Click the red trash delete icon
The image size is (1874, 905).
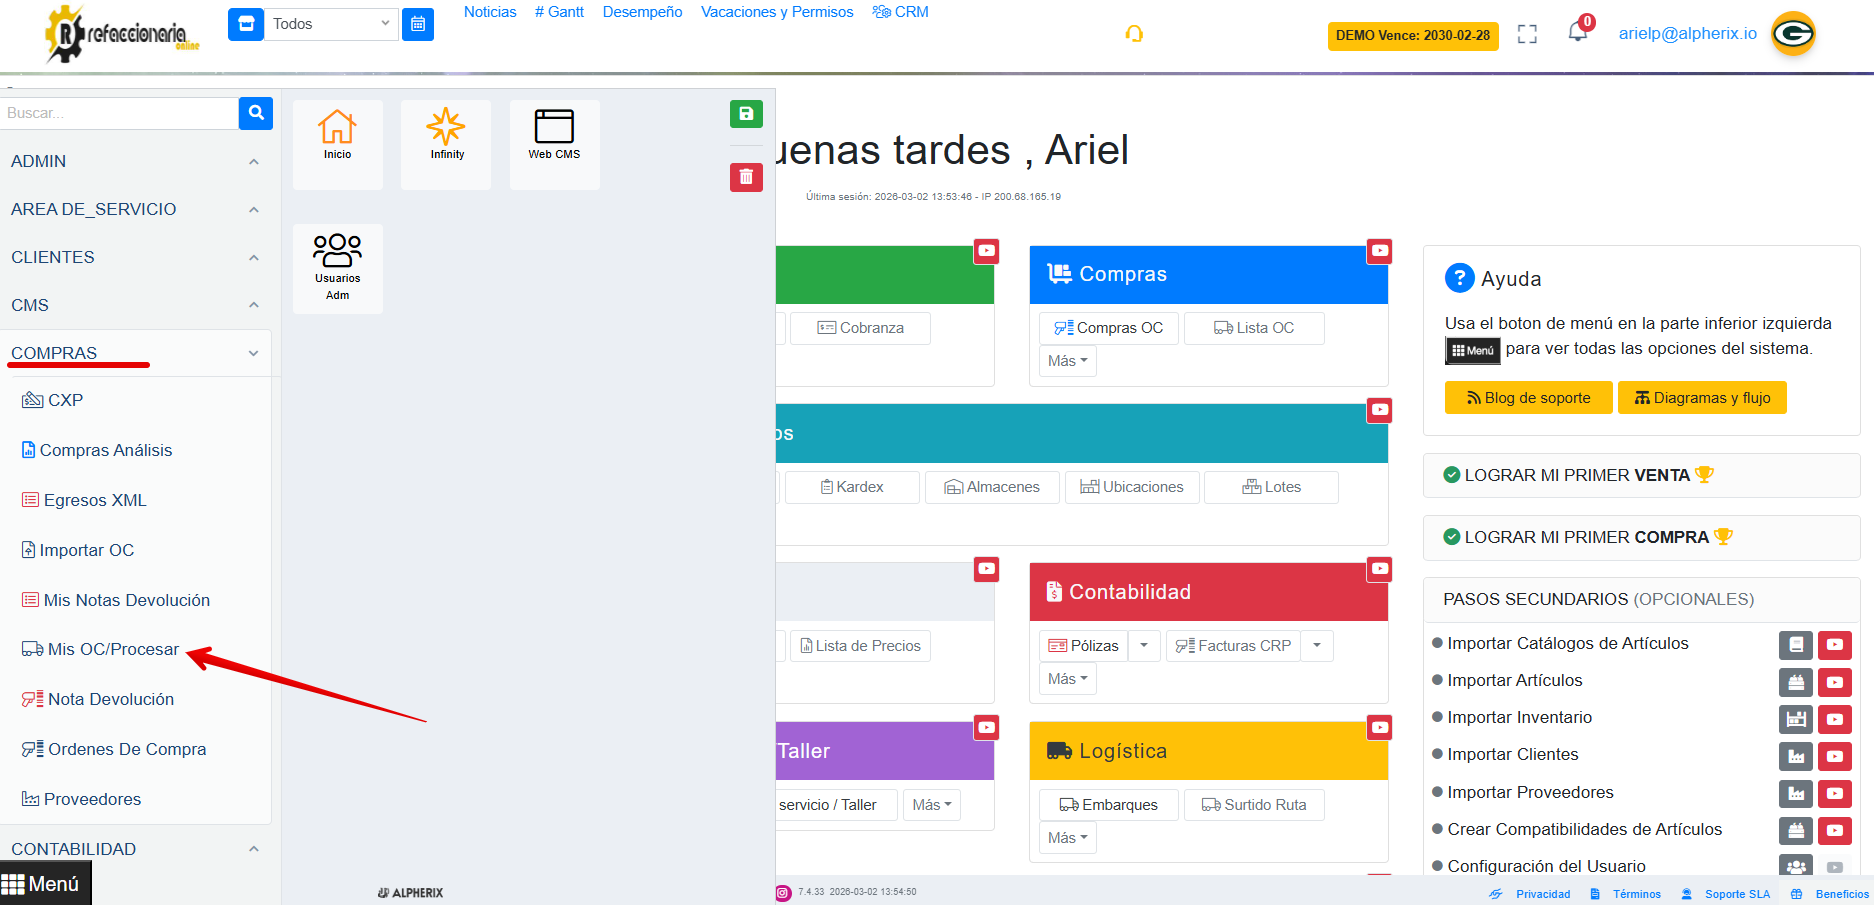click(746, 177)
